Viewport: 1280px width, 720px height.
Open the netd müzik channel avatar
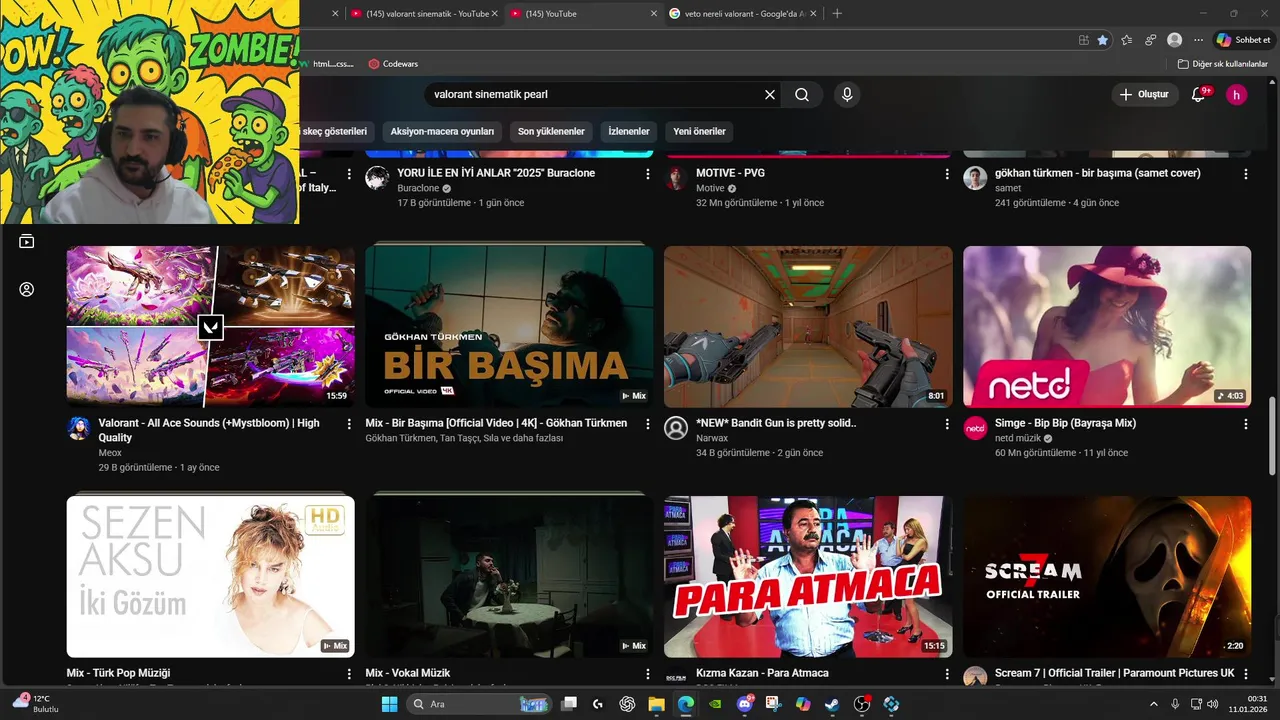975,428
